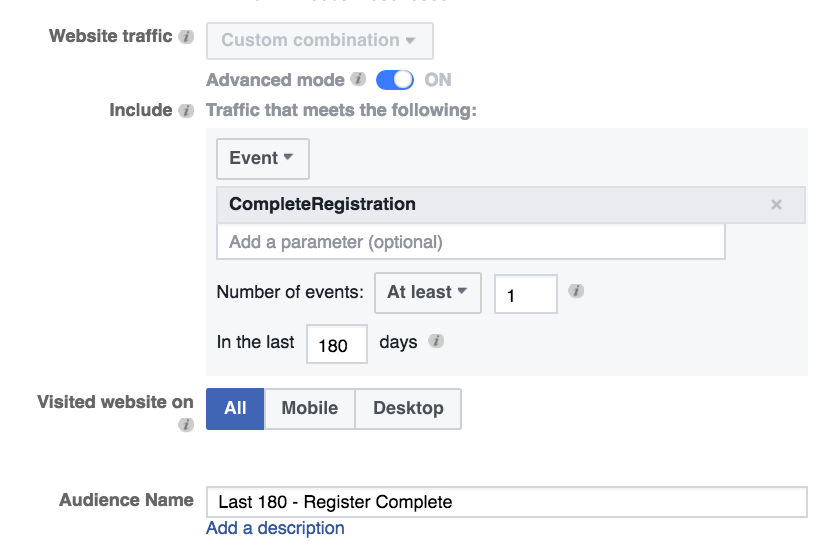Expand the Event dropdown

(262, 159)
